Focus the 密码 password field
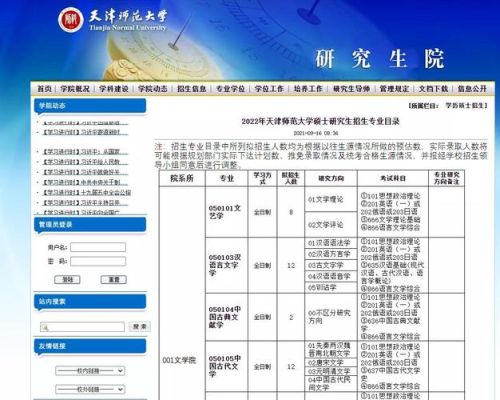Viewport: 500px width, 400px height. (98, 261)
